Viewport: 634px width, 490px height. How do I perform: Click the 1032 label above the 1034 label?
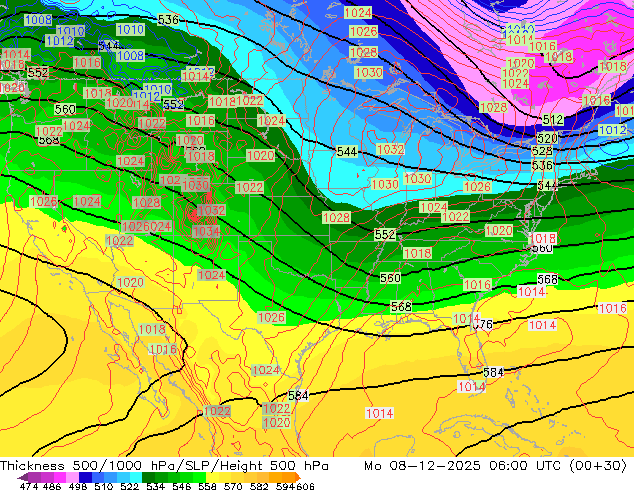[211, 210]
